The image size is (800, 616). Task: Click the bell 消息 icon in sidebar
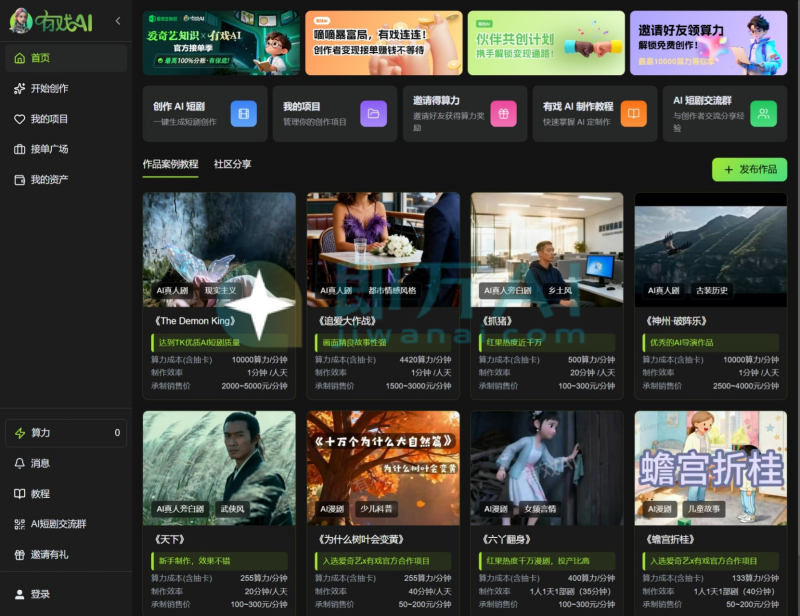[x=20, y=464]
